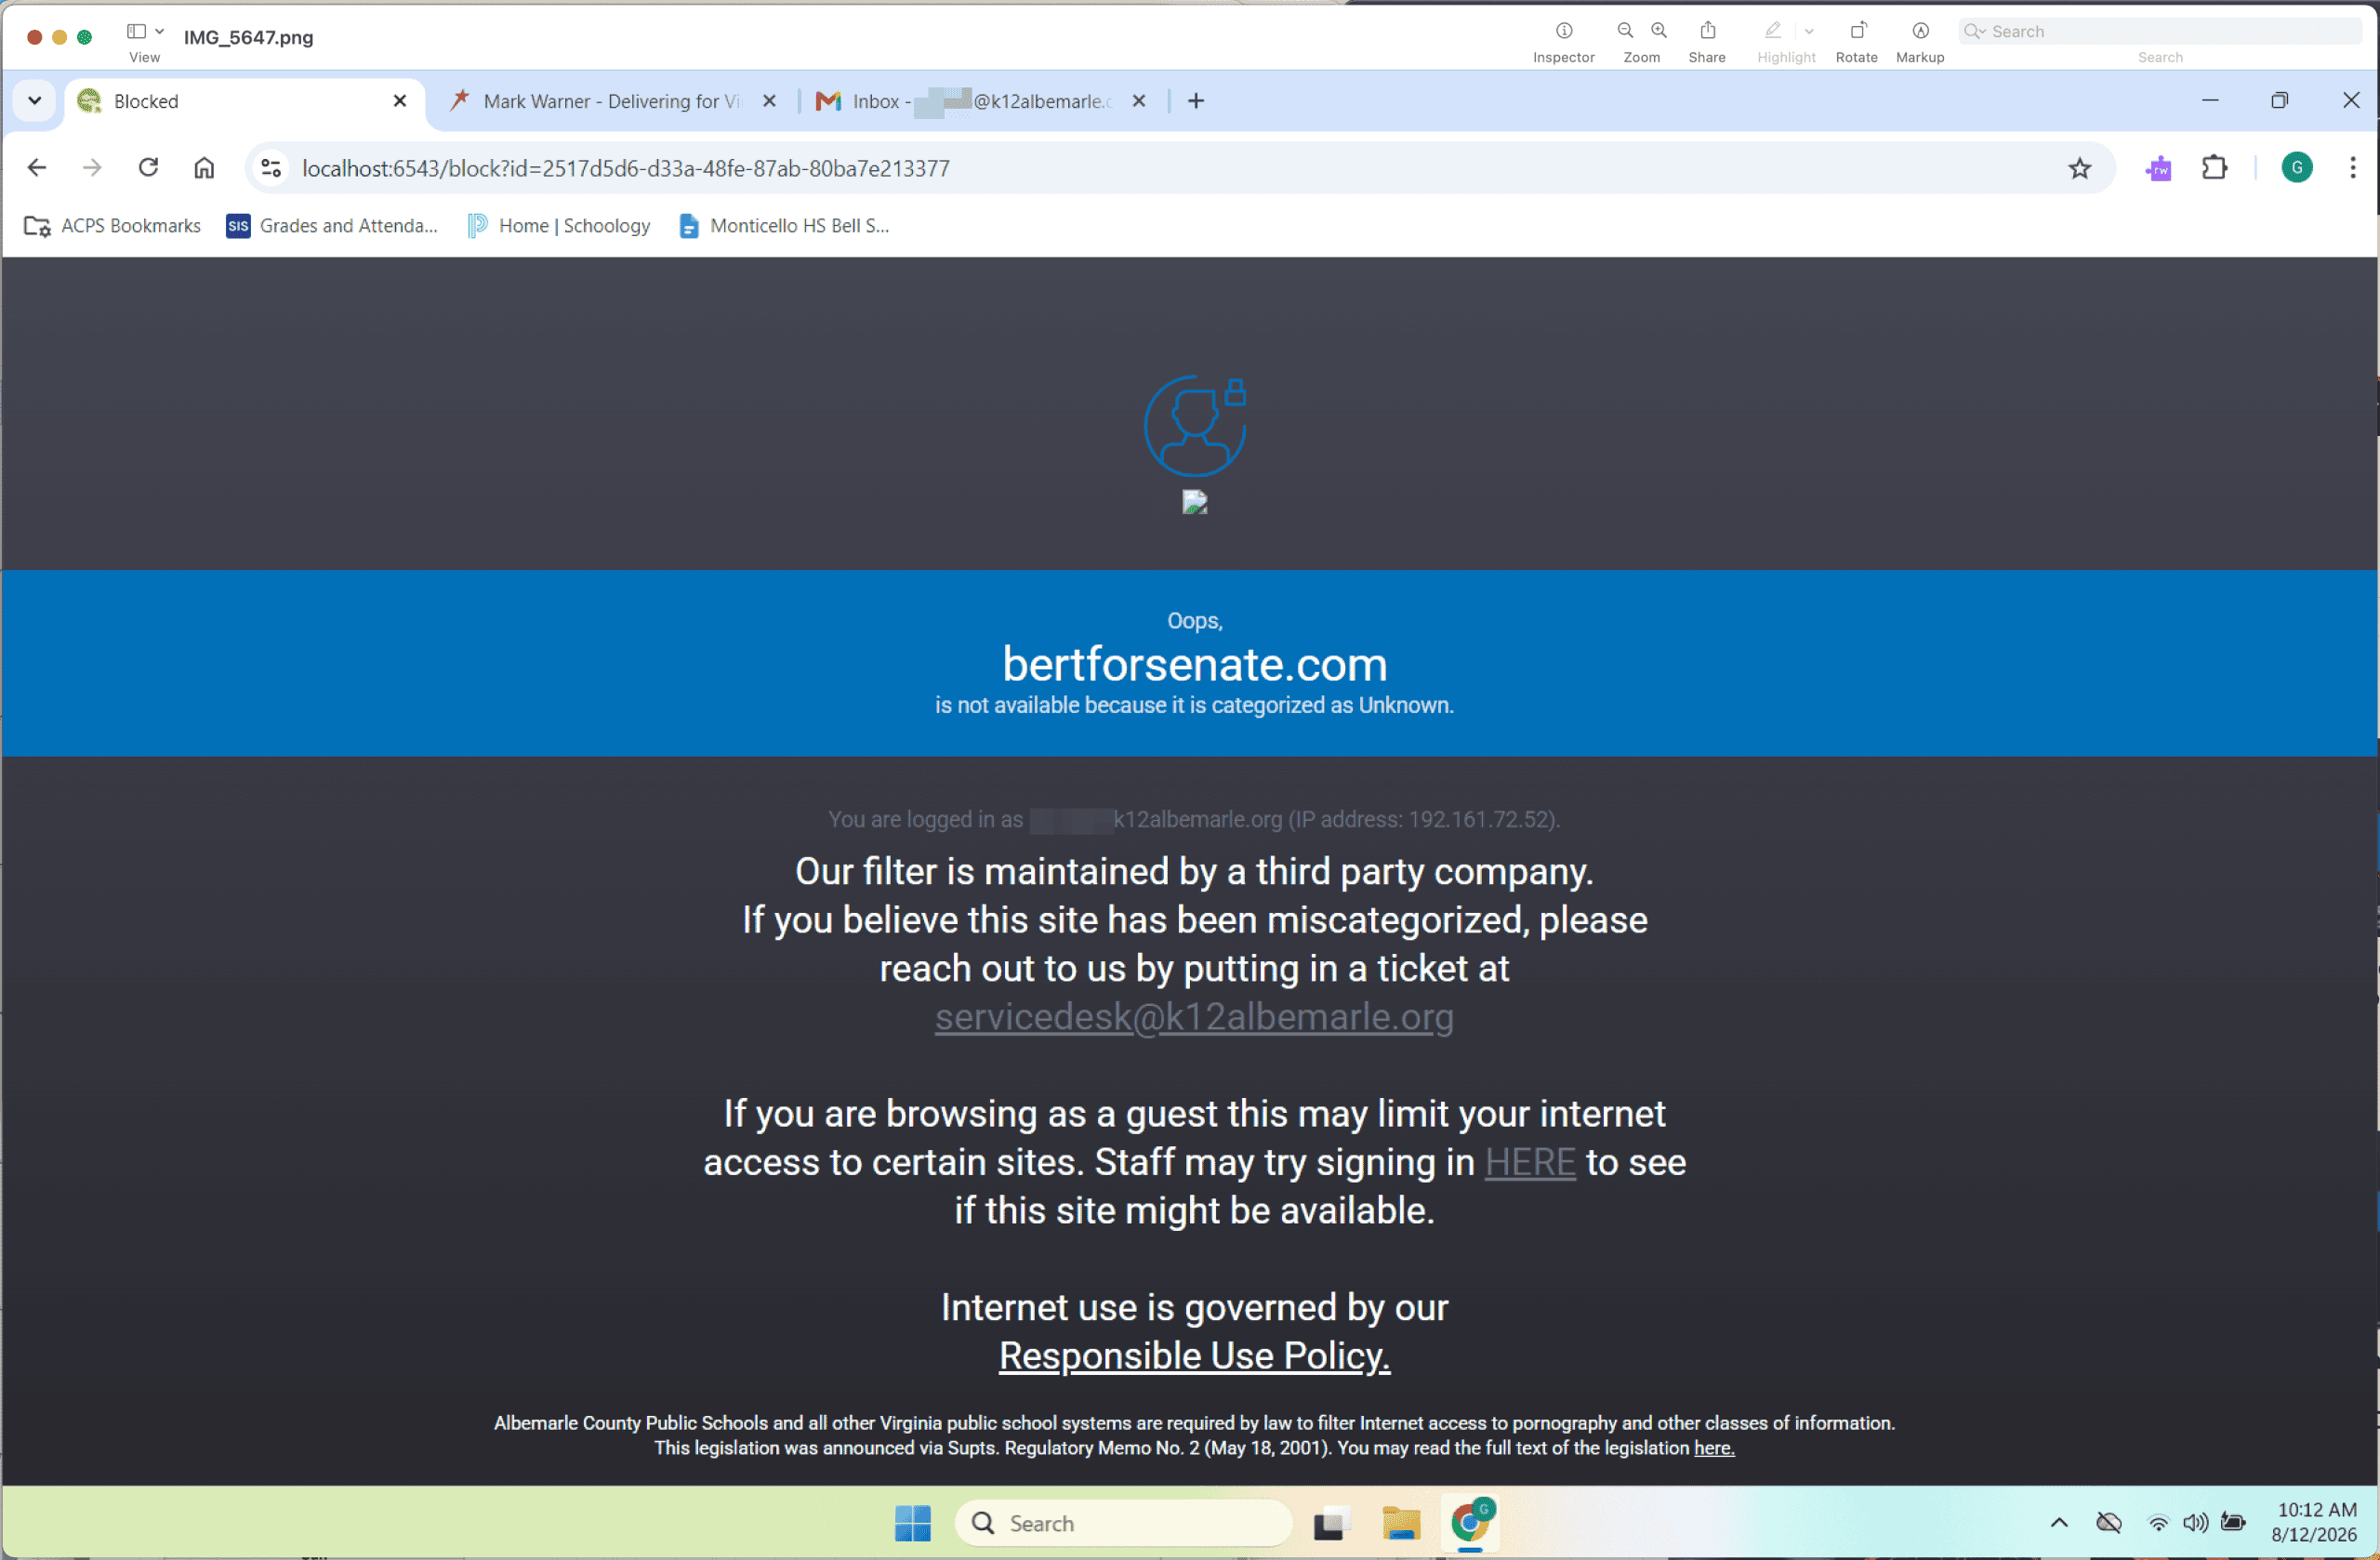Viewport: 2380px width, 1560px height.
Task: Open the Extensions puzzle menu
Action: [x=2215, y=168]
